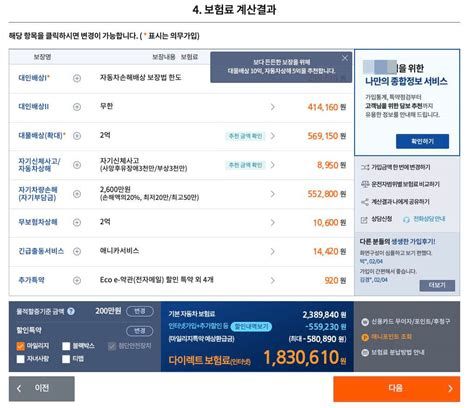Image resolution: width=474 pixels, height=408 pixels.
Task: Click the 552,800 원 premium amount
Action: (327, 194)
